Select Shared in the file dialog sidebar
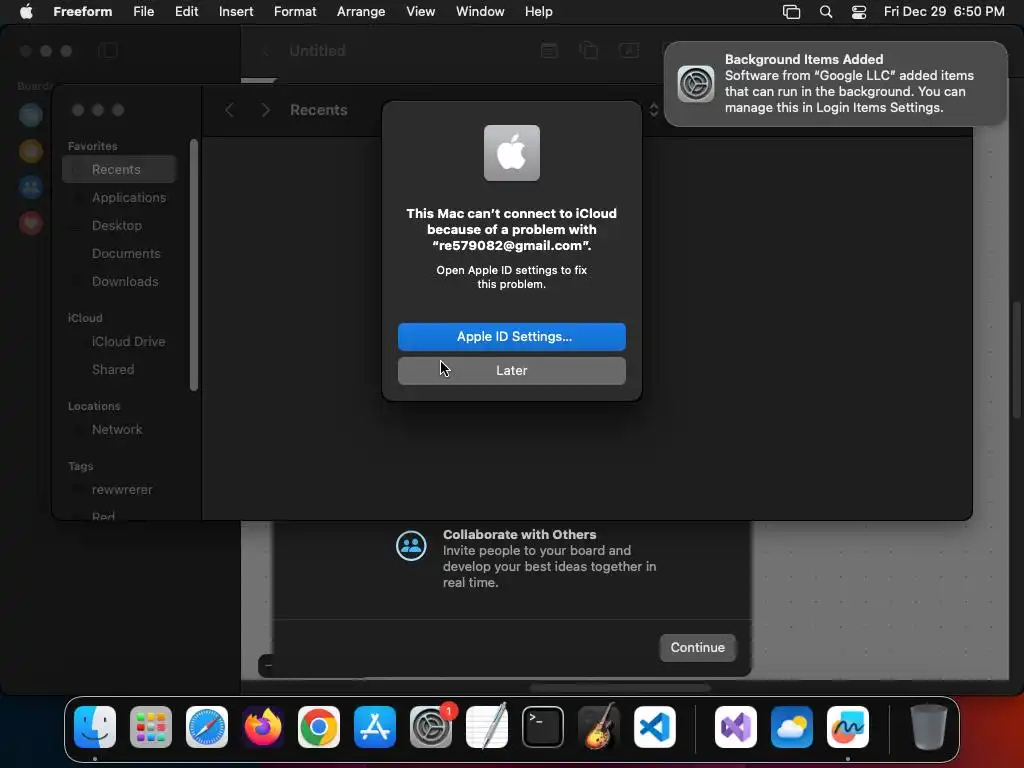 (x=120, y=370)
